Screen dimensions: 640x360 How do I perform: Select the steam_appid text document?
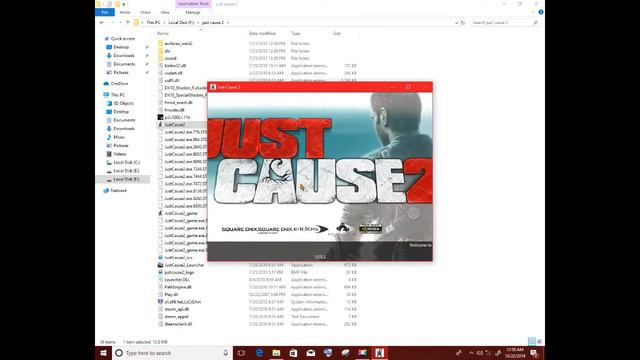click(x=176, y=316)
